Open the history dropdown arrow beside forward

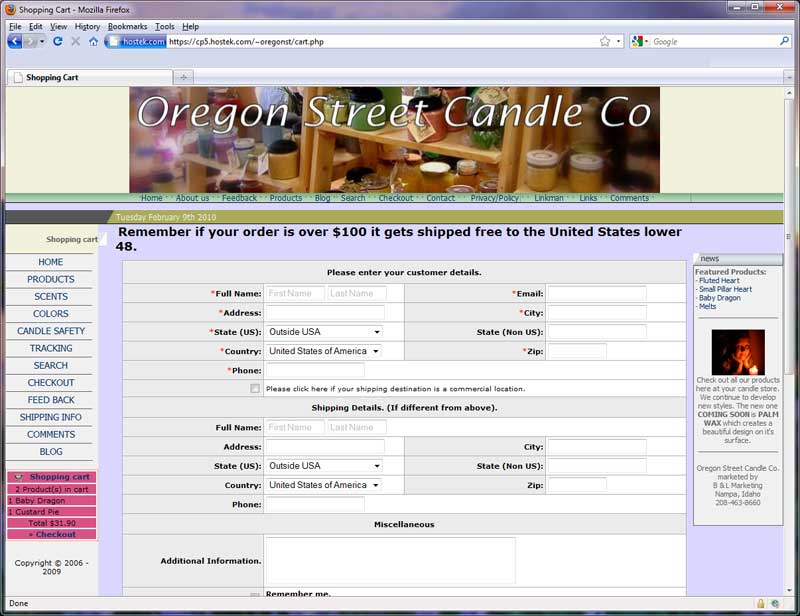42,41
